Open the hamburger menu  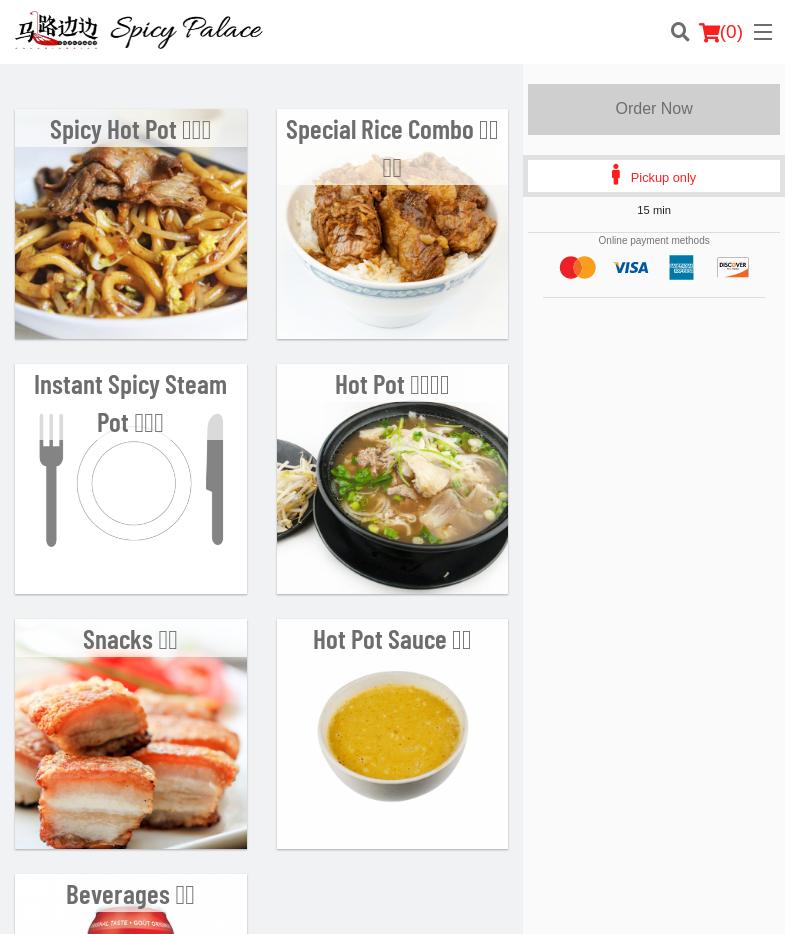(763, 32)
